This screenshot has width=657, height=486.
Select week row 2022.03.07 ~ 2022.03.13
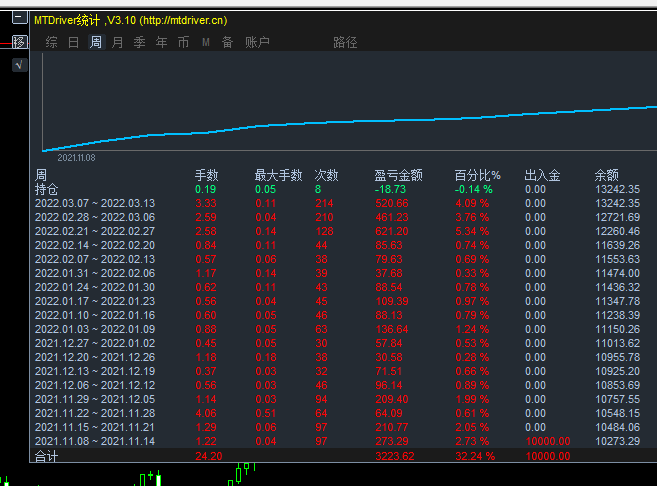tap(345, 203)
